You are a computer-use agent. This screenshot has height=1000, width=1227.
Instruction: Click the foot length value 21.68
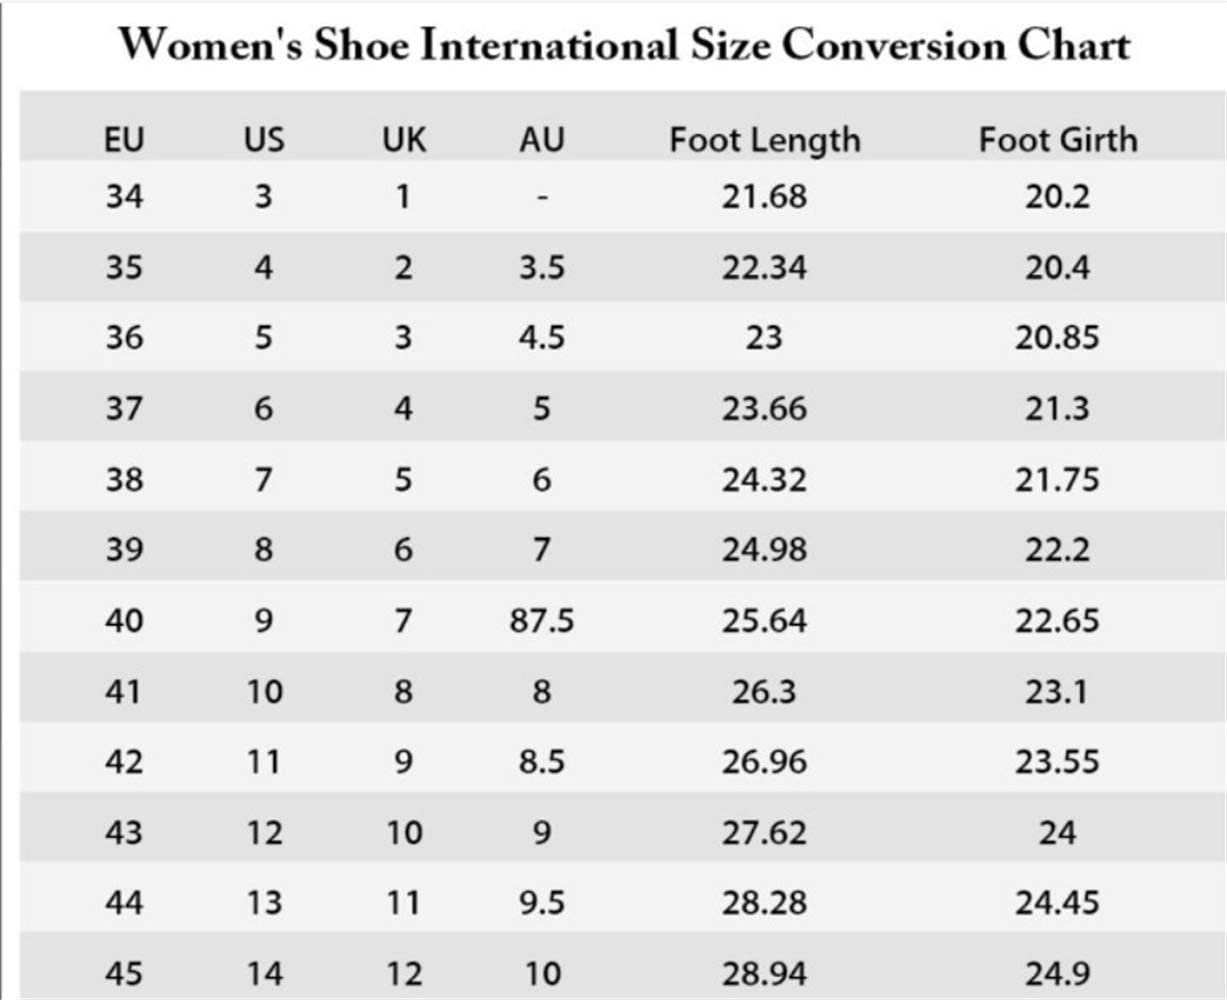coord(764,197)
